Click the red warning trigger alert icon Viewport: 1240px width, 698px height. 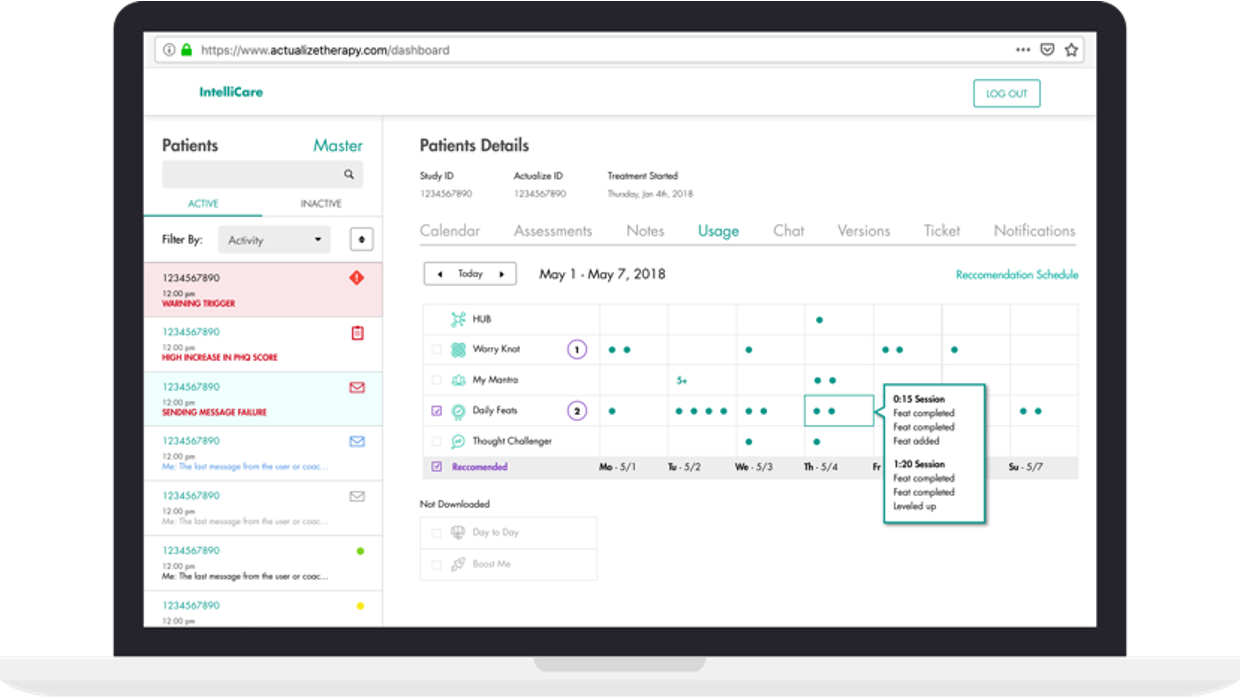pyautogui.click(x=357, y=278)
